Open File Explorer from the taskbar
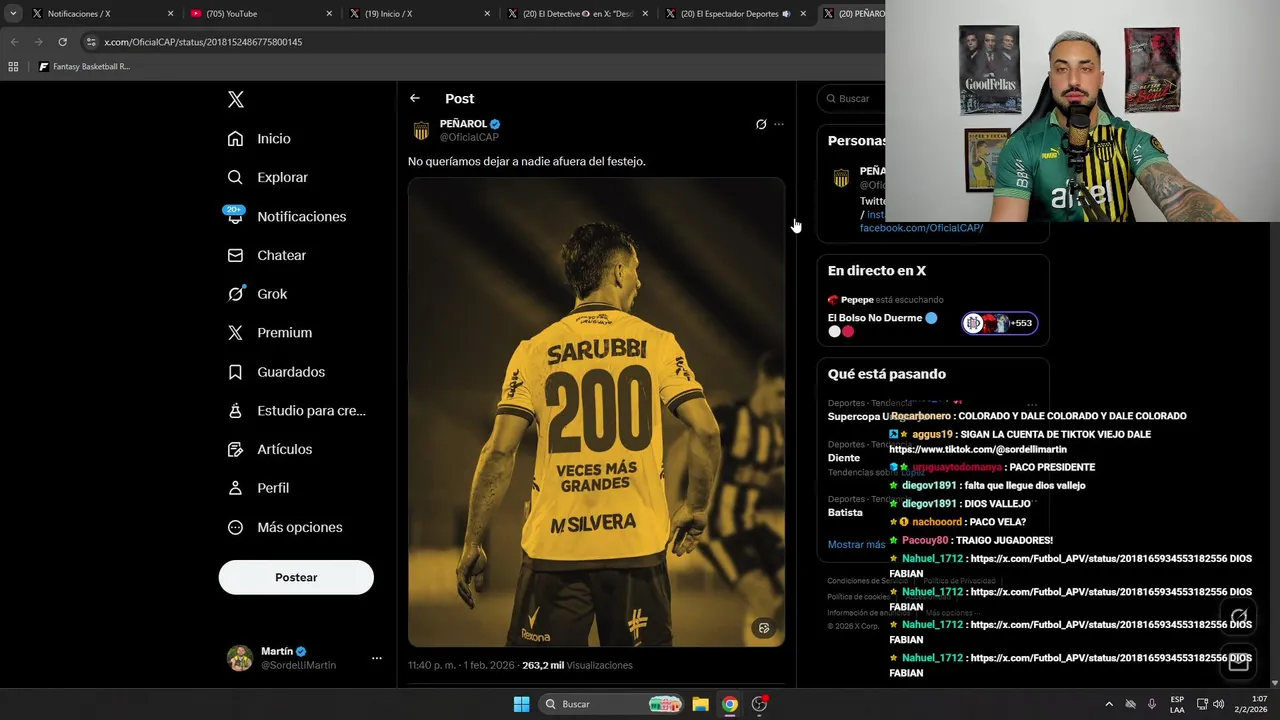 (700, 704)
